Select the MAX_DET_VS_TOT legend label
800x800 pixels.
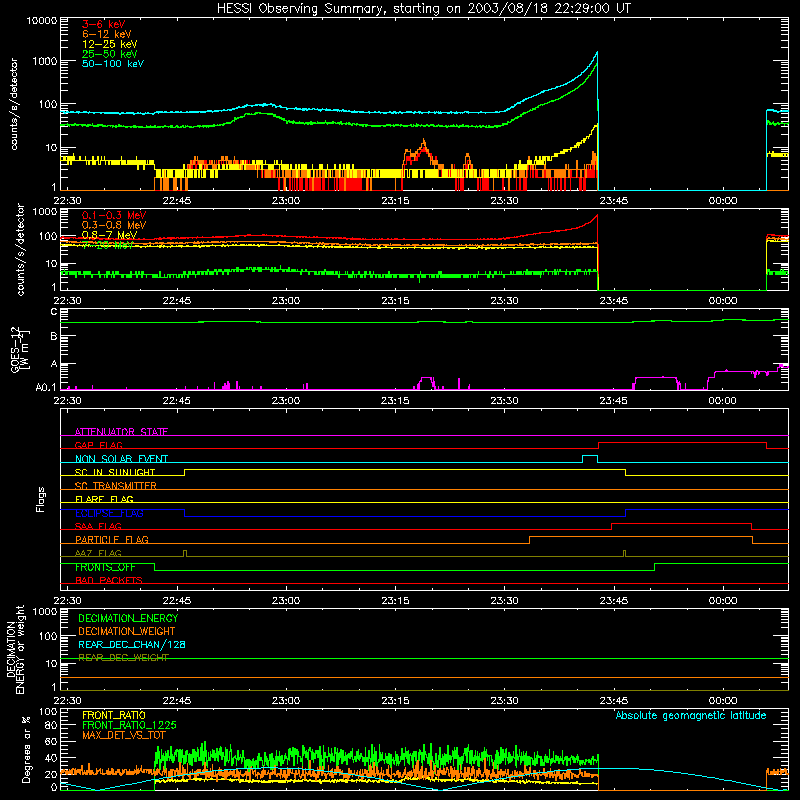[x=123, y=735]
